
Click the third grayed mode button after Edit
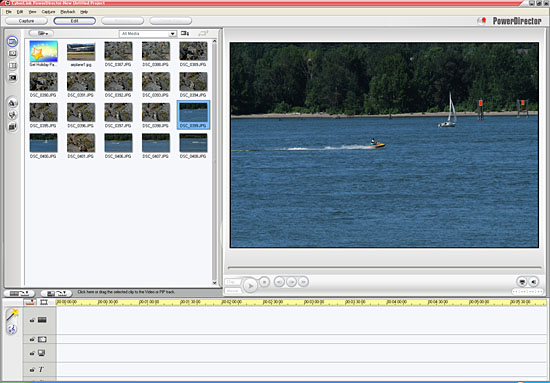coord(122,21)
